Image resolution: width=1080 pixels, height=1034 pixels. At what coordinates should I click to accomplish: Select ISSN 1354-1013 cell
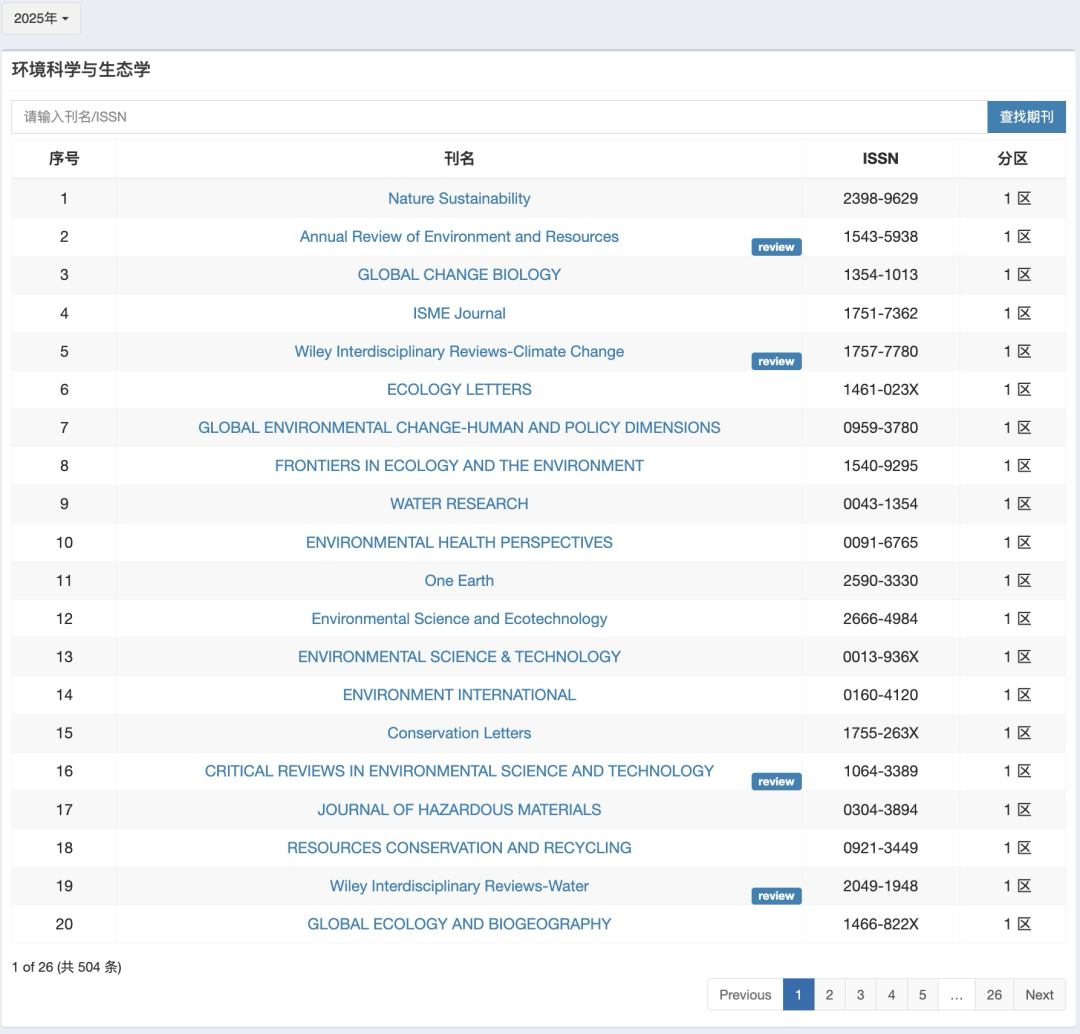(880, 275)
